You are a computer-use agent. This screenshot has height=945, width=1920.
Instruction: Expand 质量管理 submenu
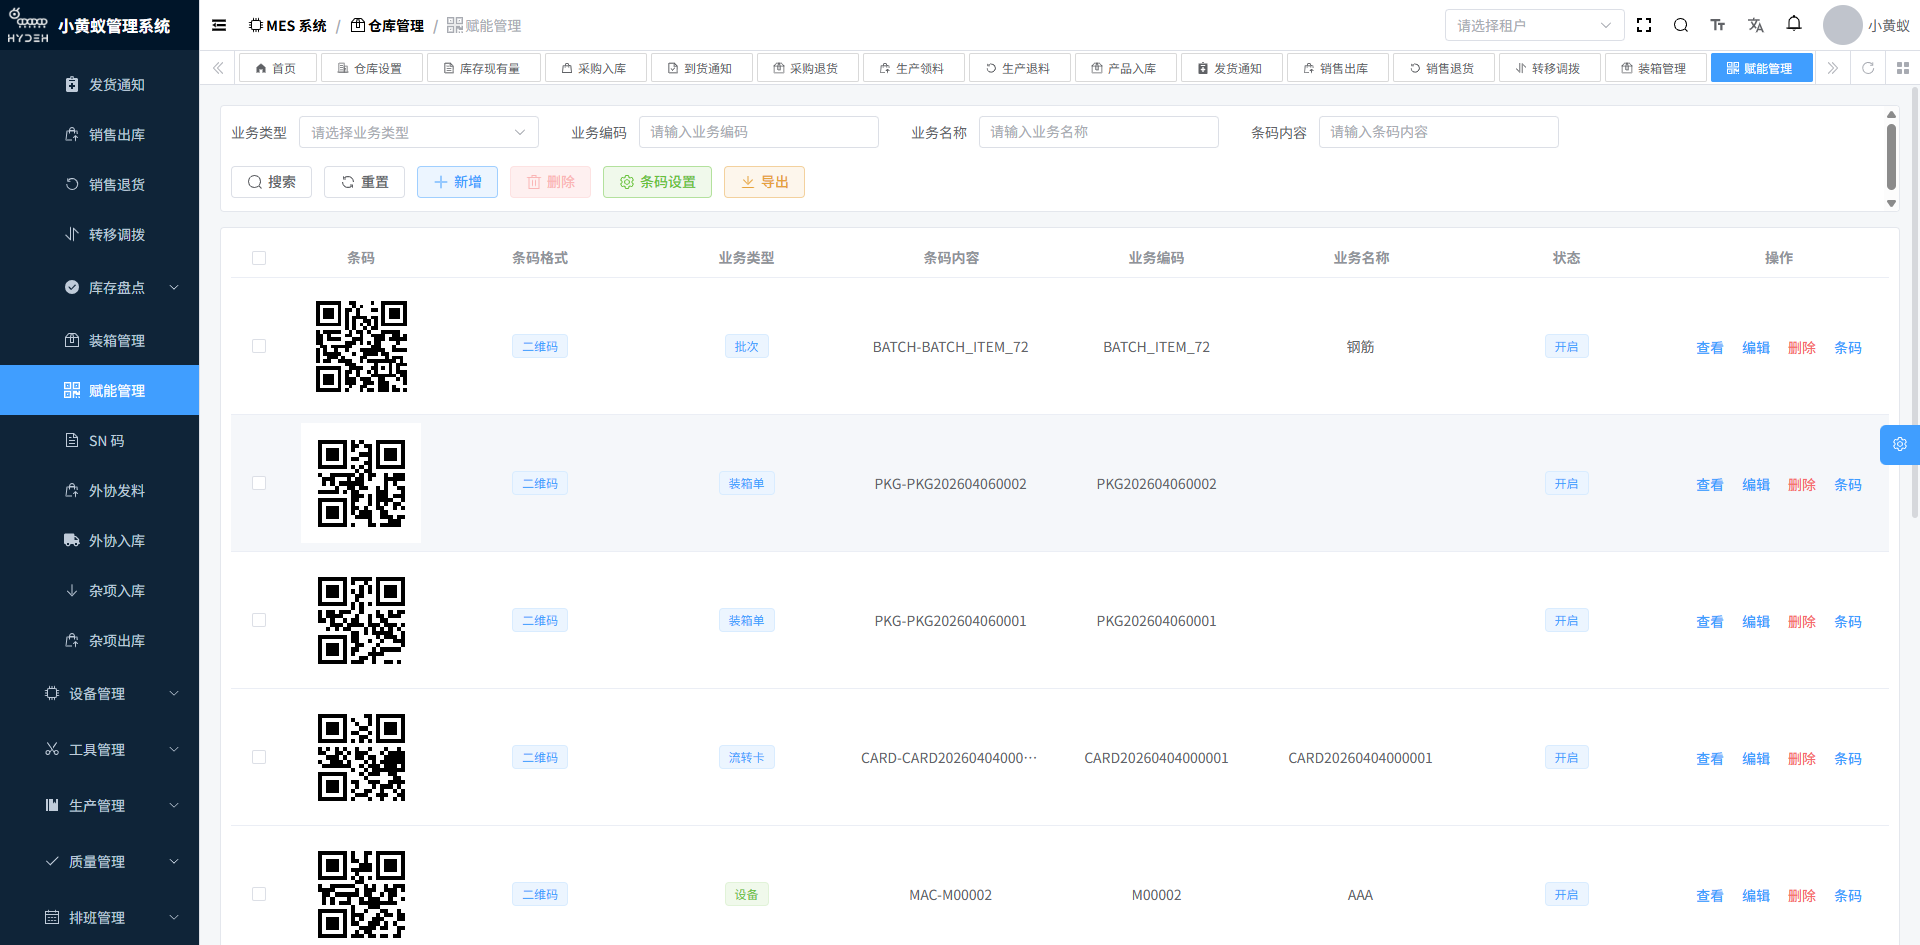[x=100, y=862]
